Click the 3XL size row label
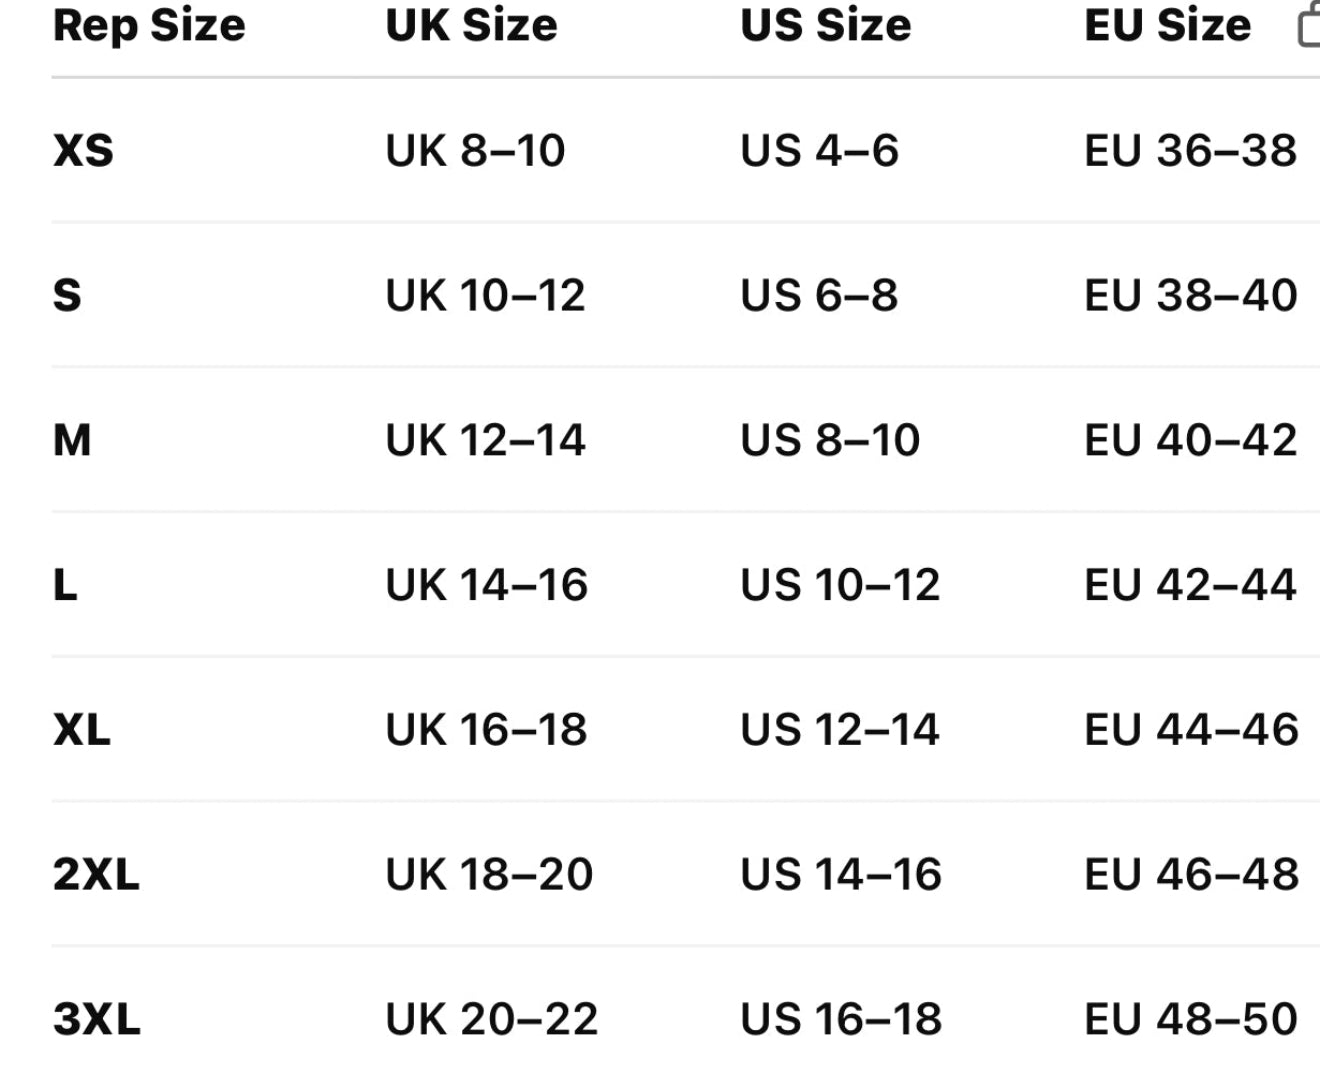 (x=97, y=1020)
